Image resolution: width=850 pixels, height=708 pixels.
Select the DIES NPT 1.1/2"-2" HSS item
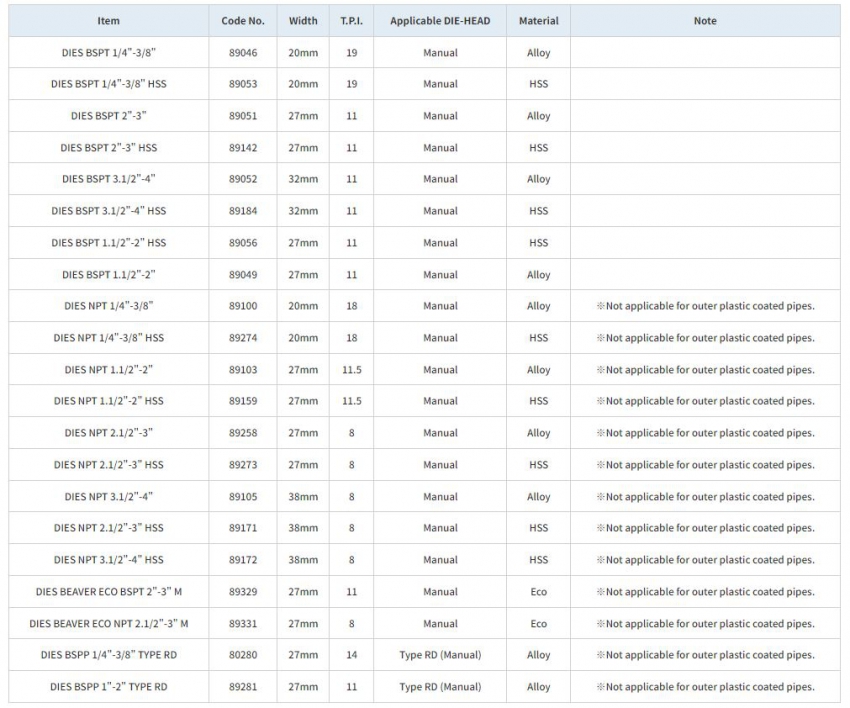coord(109,401)
